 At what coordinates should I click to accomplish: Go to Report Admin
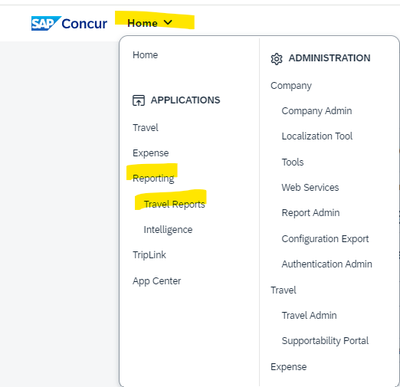311,213
